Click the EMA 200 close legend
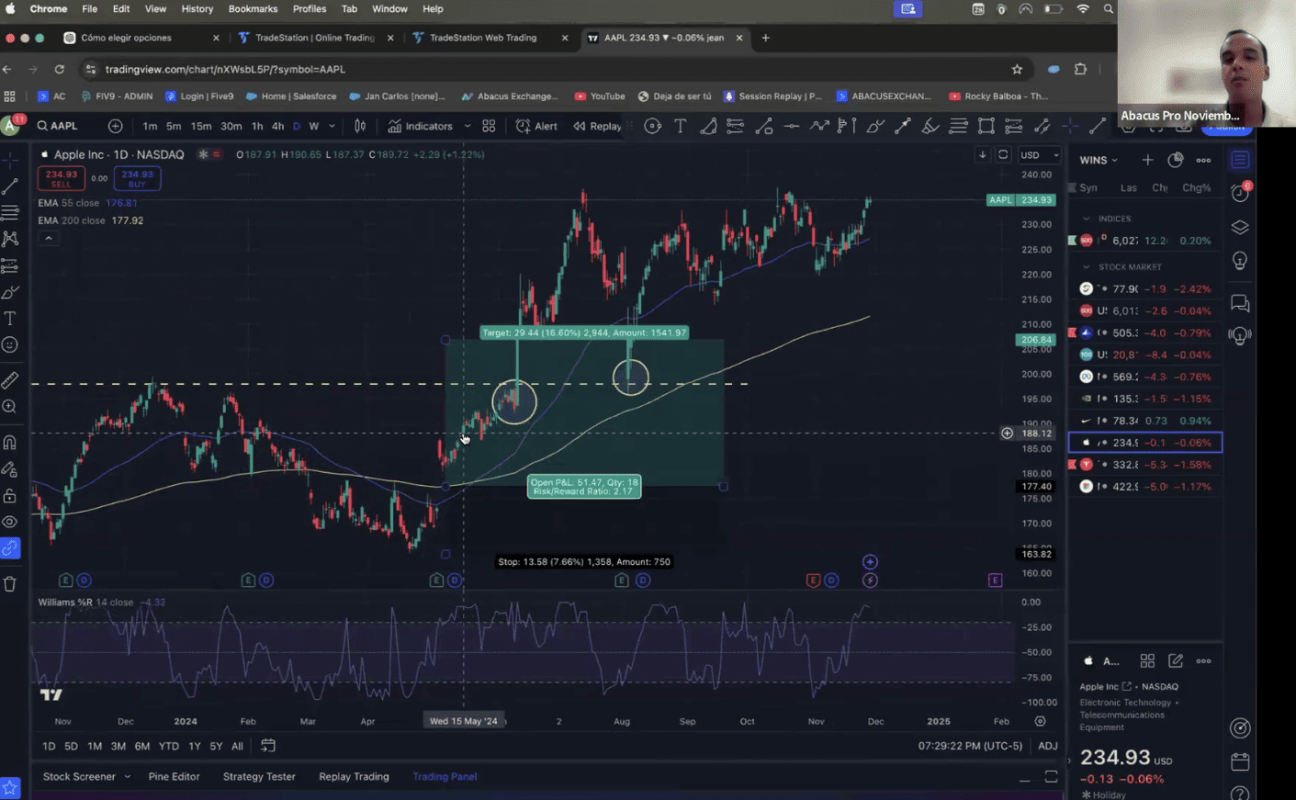The image size is (1296, 800). coord(90,220)
